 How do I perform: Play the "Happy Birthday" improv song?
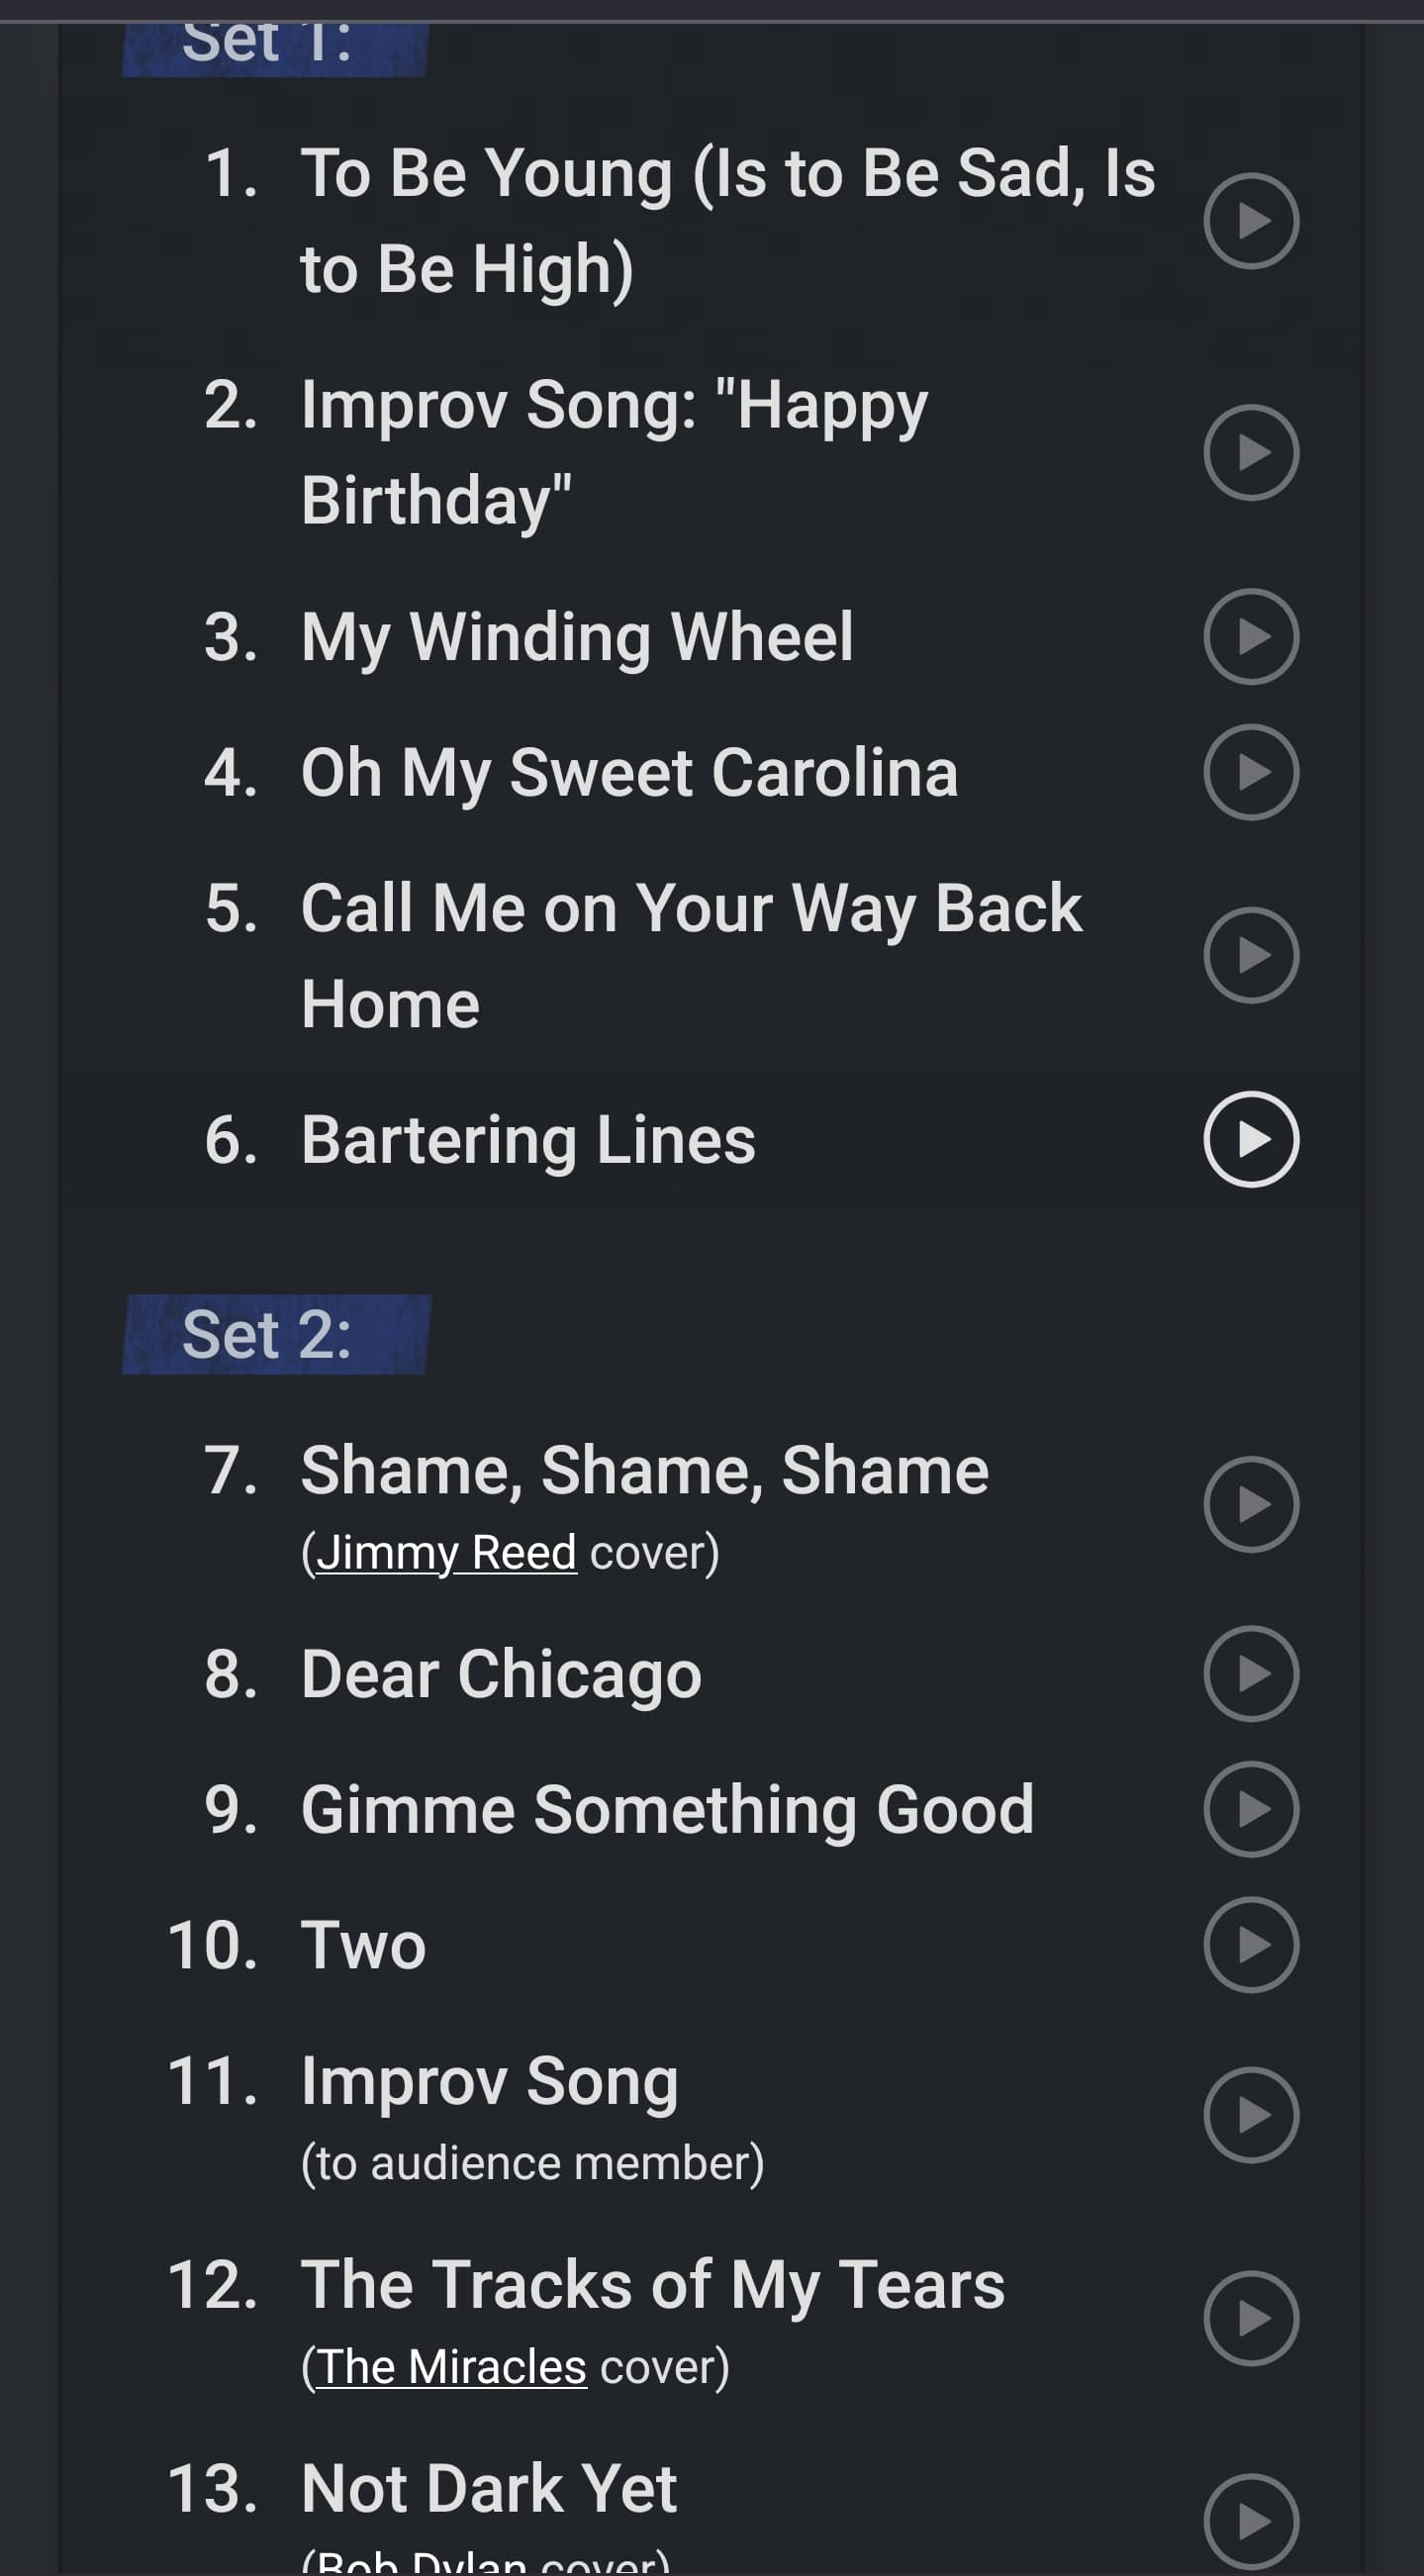point(1250,453)
